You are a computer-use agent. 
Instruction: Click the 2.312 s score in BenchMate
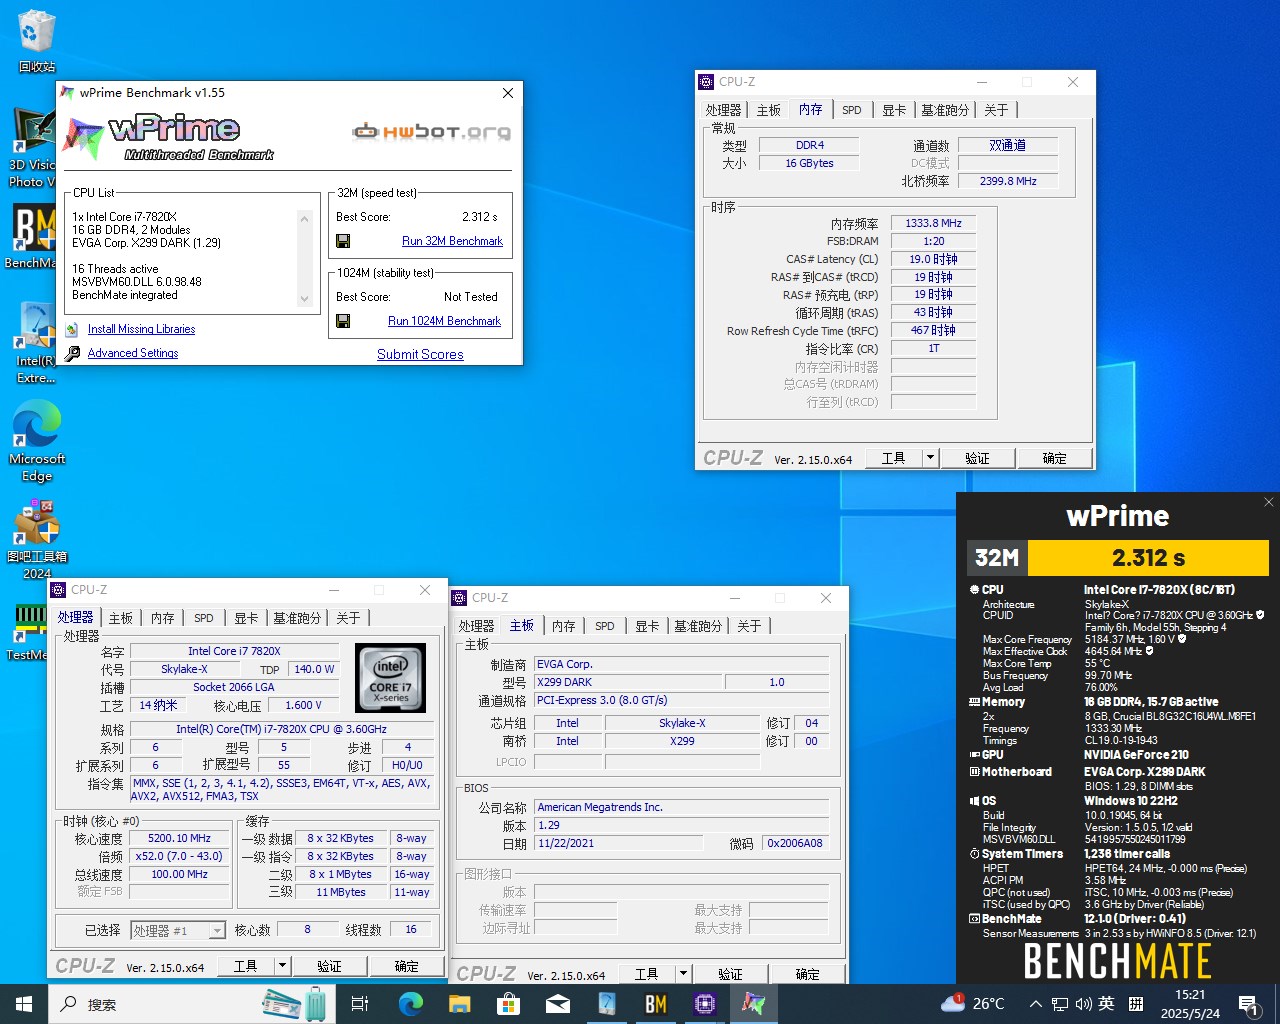point(1148,558)
